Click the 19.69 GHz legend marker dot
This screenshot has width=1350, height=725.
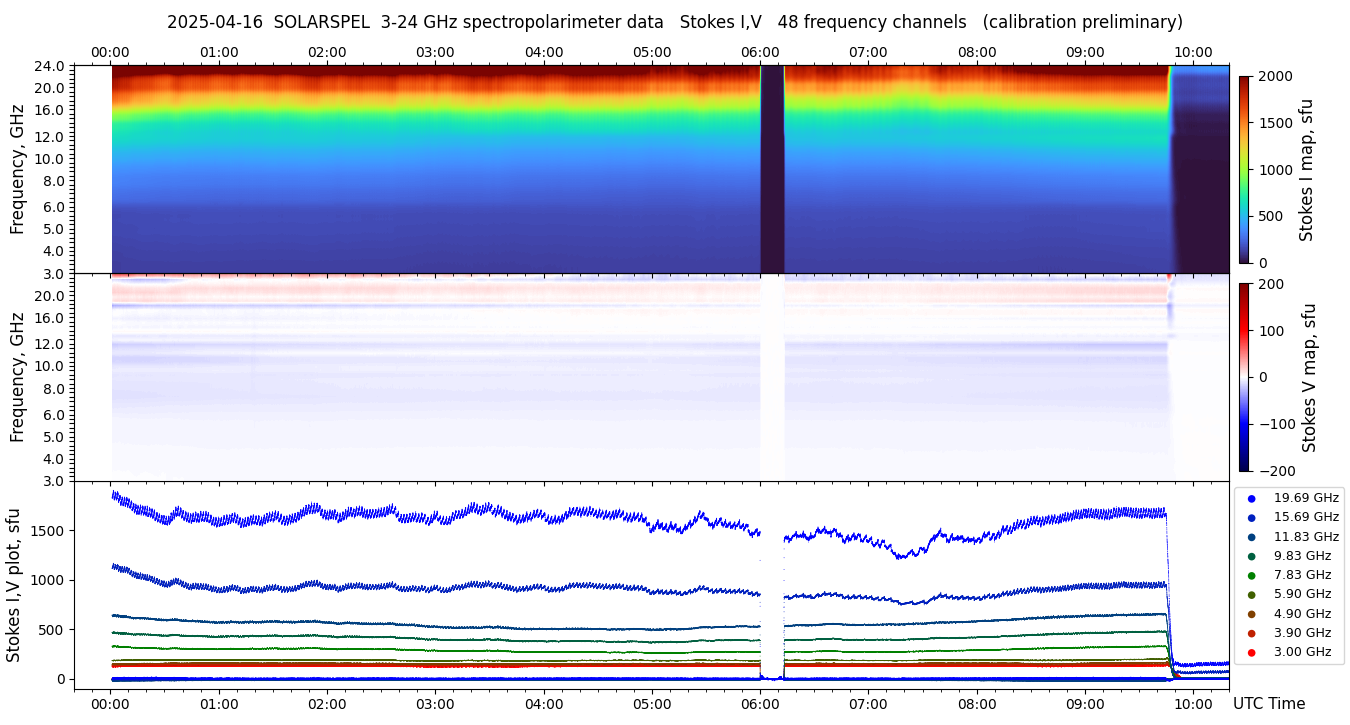[1251, 498]
